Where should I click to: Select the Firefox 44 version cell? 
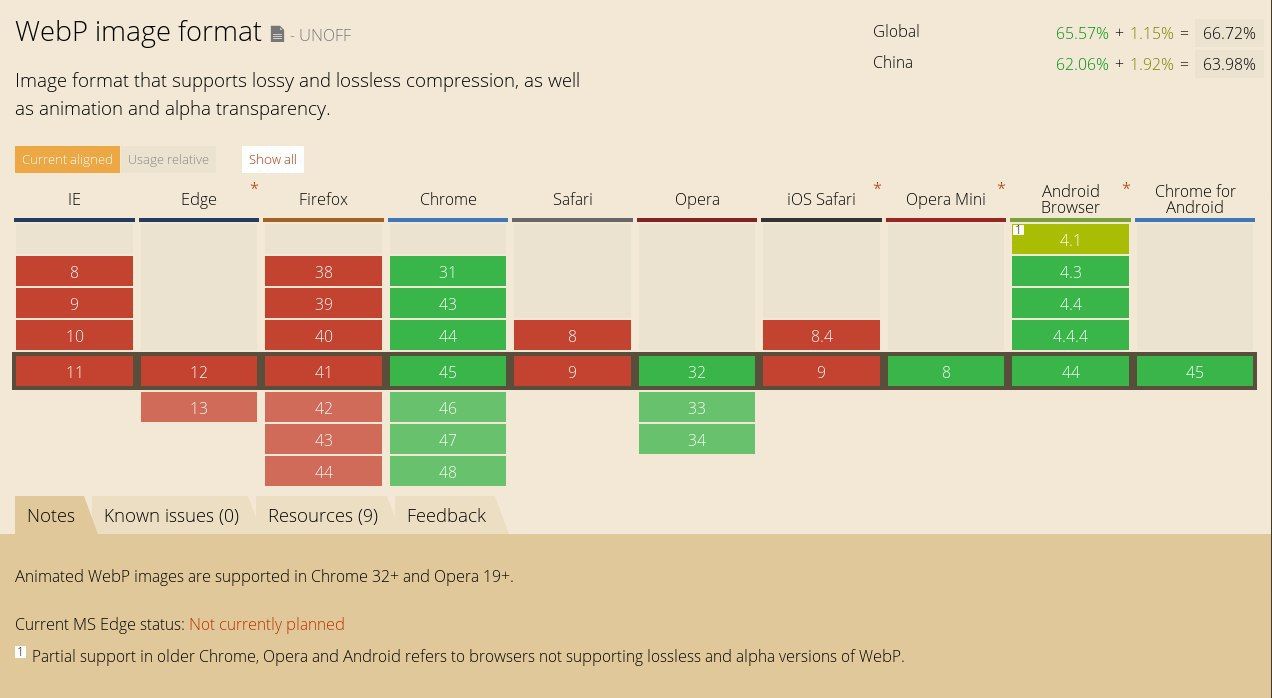pyautogui.click(x=323, y=472)
